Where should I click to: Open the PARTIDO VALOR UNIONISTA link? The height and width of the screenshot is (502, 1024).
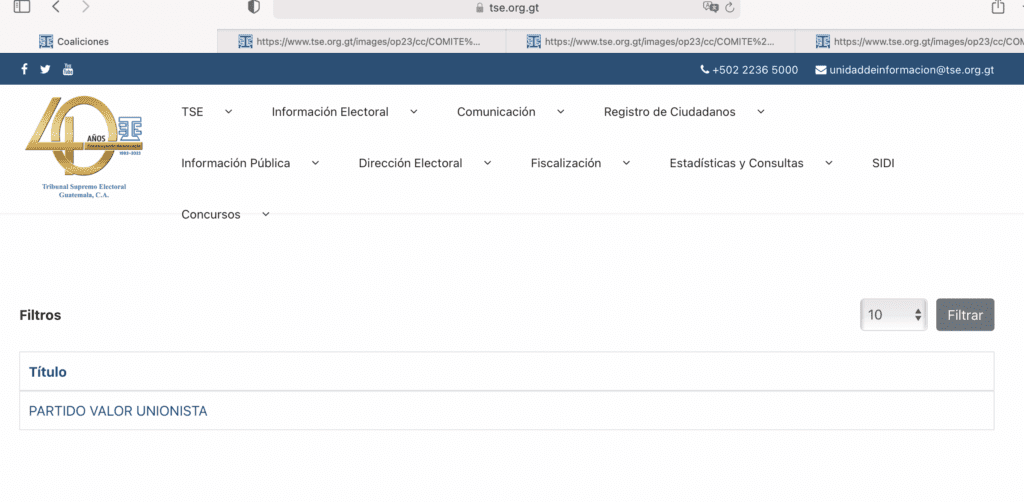pos(118,411)
